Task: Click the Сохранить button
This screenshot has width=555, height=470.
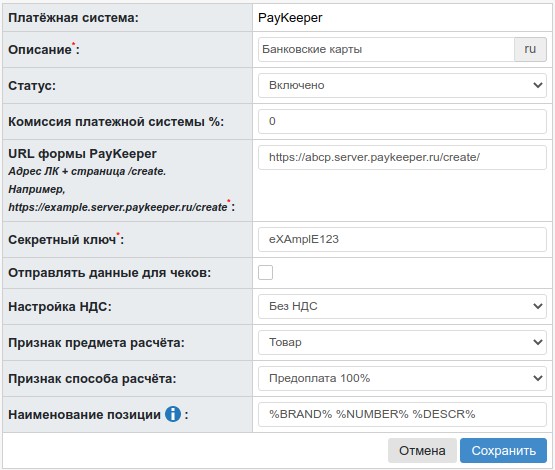Action: coord(503,451)
